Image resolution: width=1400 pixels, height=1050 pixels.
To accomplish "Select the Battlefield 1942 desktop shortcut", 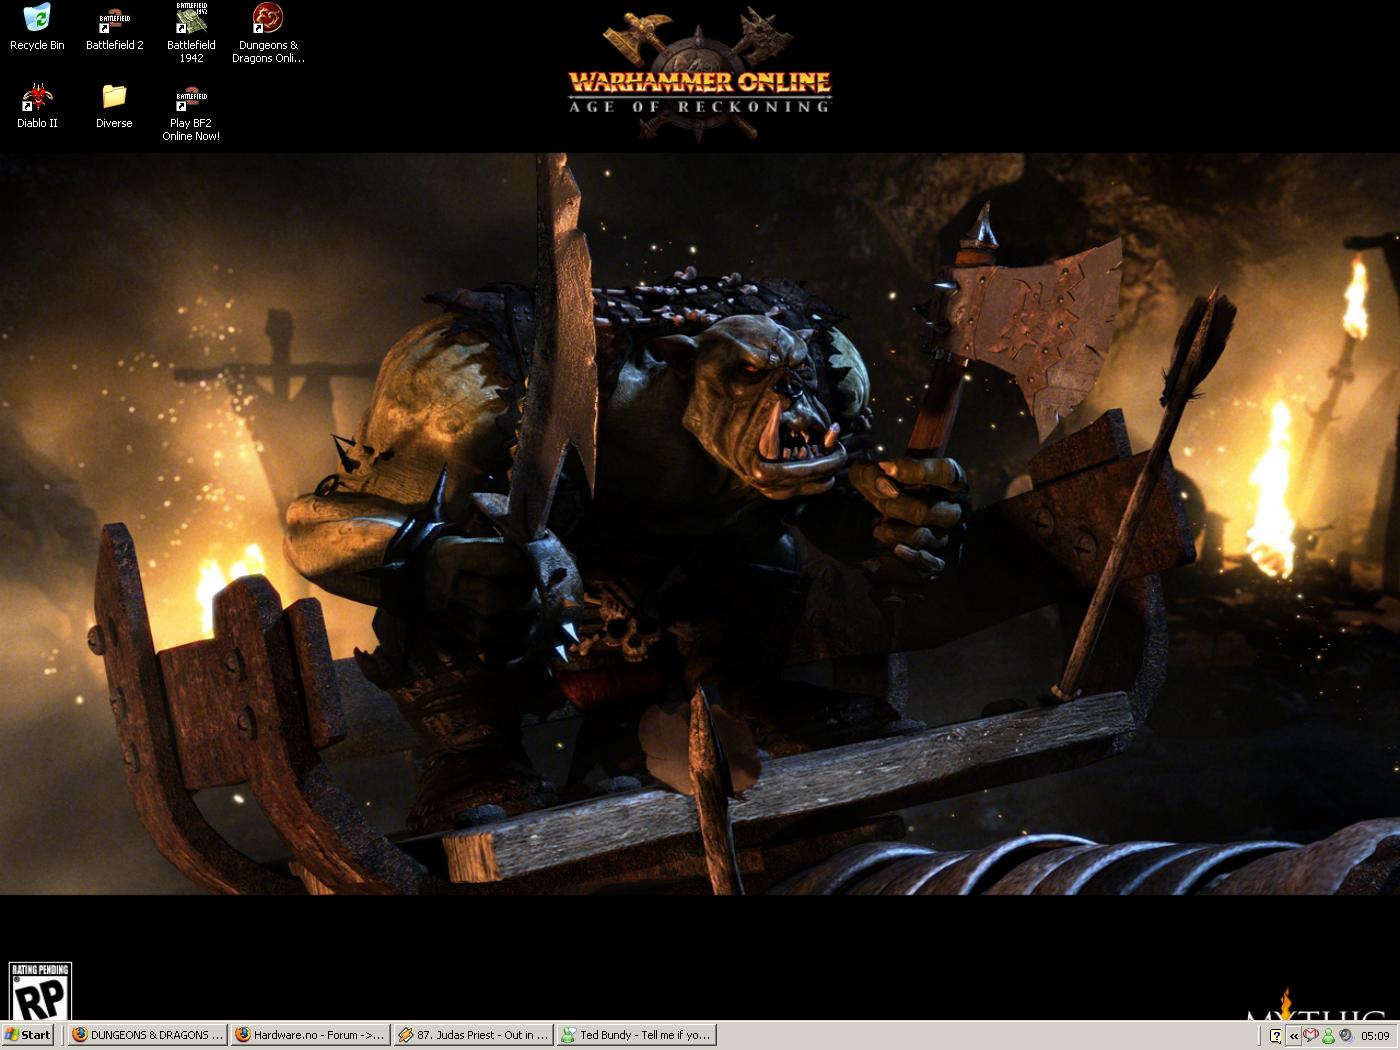I will pos(191,33).
